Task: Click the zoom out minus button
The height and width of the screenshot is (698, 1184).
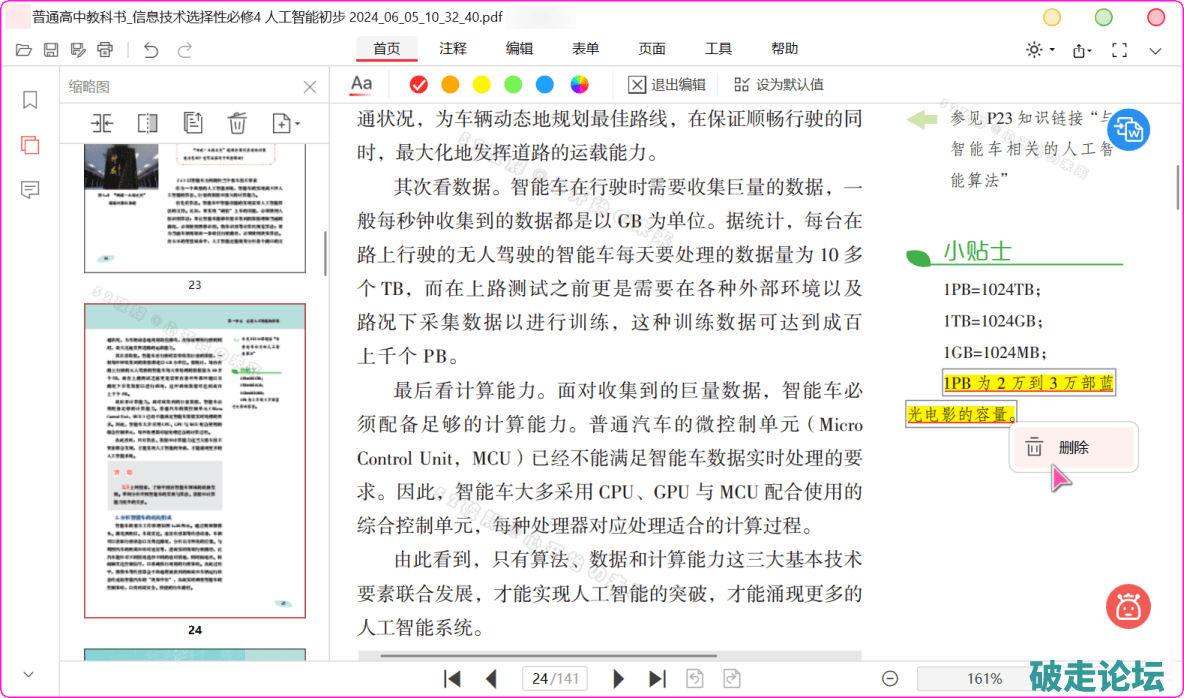Action: pos(890,679)
